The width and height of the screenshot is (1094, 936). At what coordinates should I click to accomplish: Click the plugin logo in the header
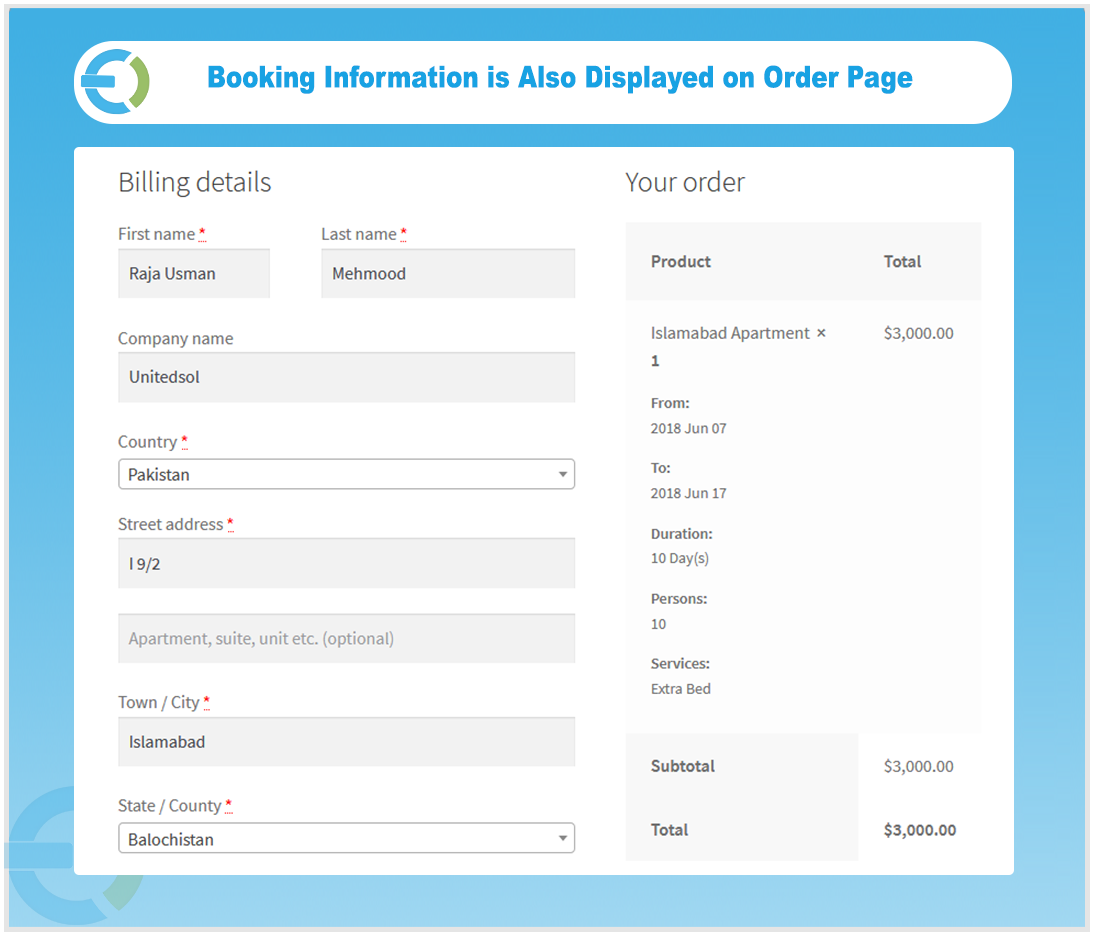(113, 81)
